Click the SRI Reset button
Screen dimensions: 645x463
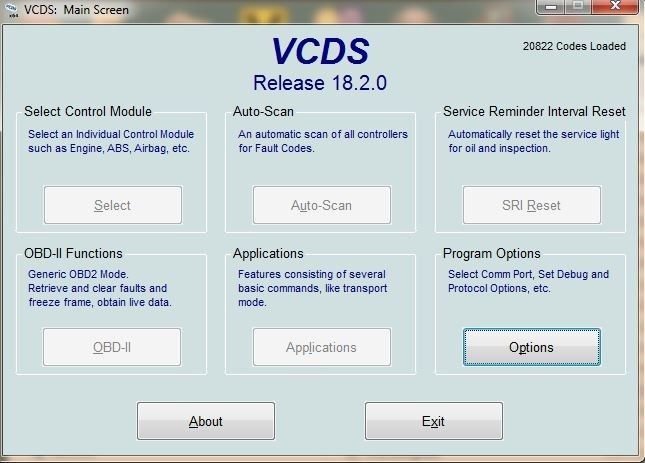531,205
